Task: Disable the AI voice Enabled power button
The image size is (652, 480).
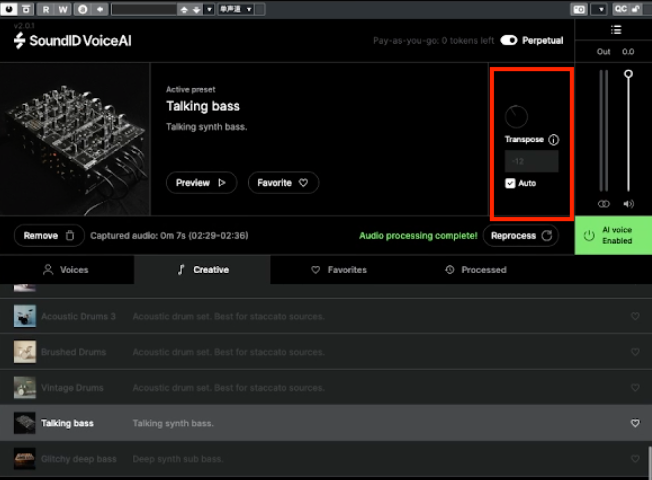Action: pos(589,236)
